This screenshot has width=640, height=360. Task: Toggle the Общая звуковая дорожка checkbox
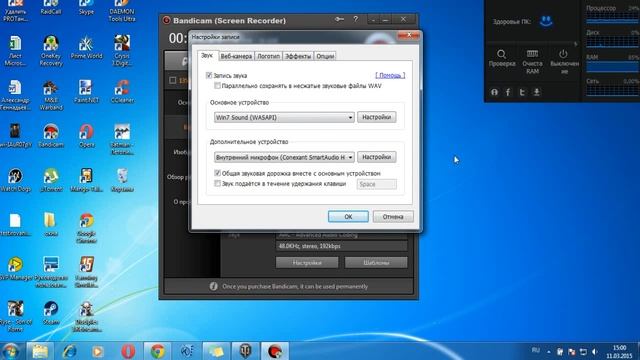pos(218,173)
